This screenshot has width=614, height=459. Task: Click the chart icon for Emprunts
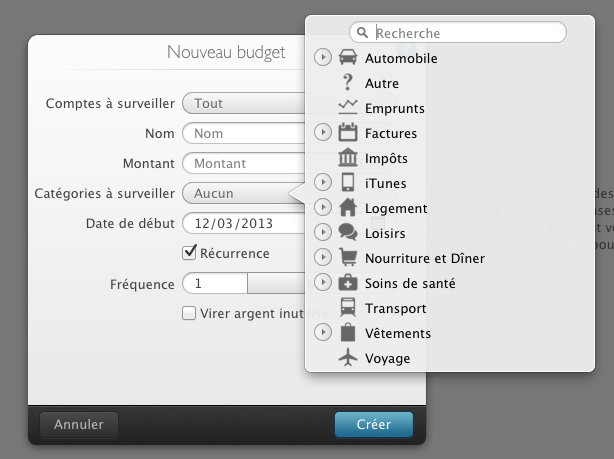pyautogui.click(x=348, y=108)
